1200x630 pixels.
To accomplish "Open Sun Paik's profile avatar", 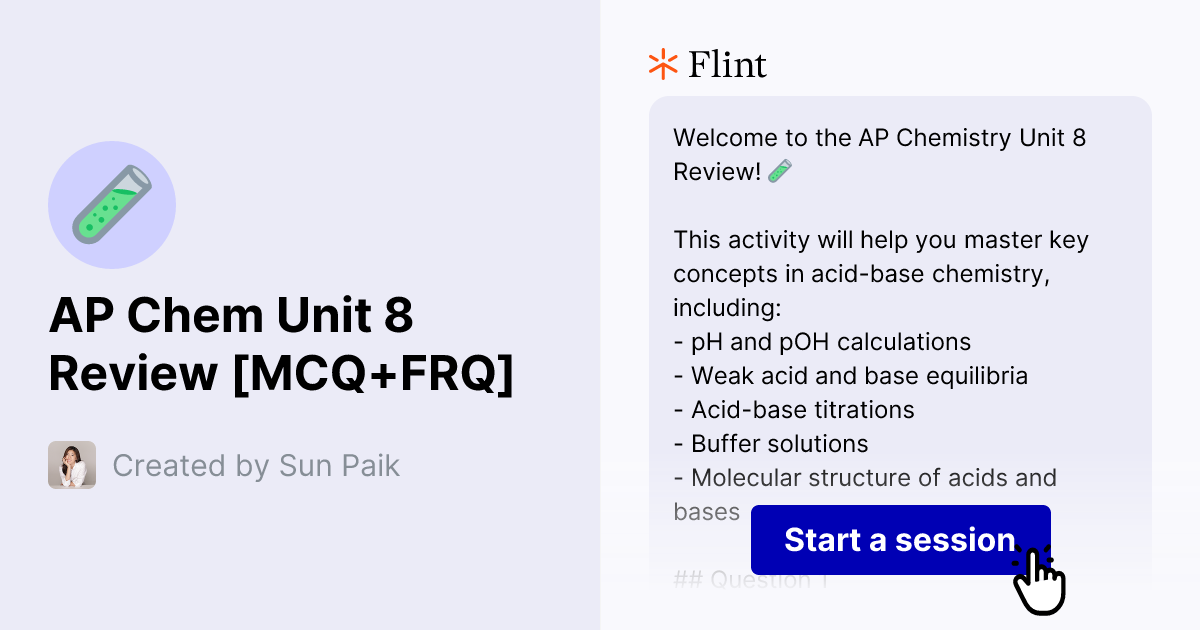I will coord(71,465).
